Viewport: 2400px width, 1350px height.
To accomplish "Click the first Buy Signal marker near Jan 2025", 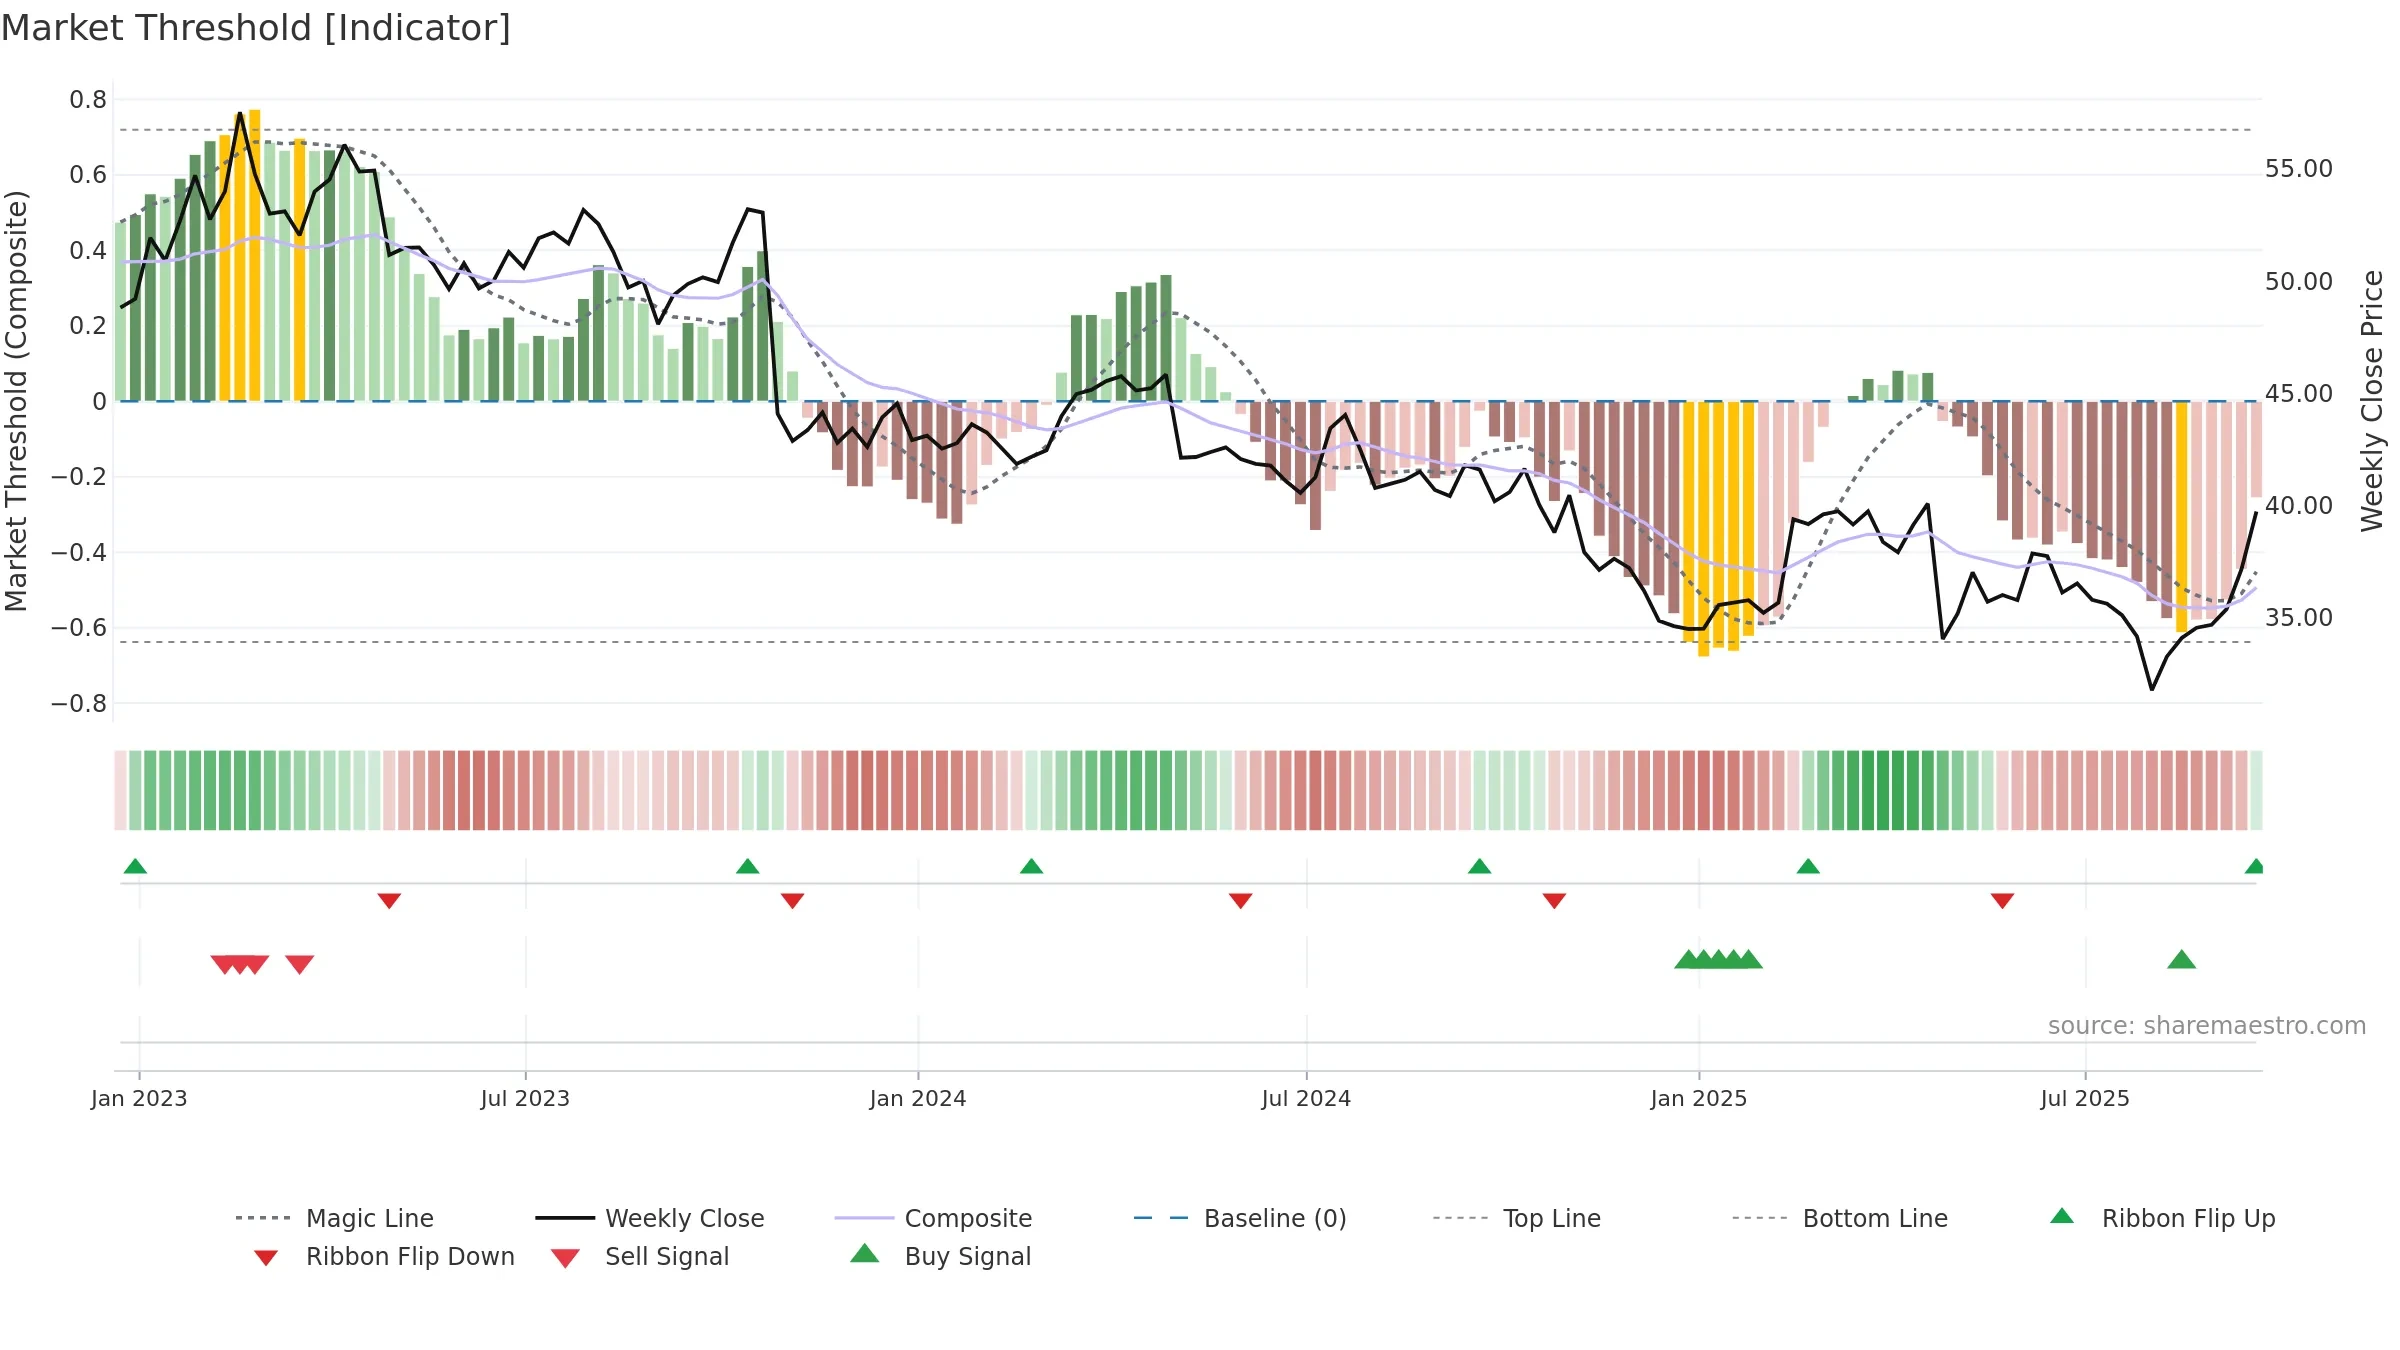I will [x=1688, y=959].
